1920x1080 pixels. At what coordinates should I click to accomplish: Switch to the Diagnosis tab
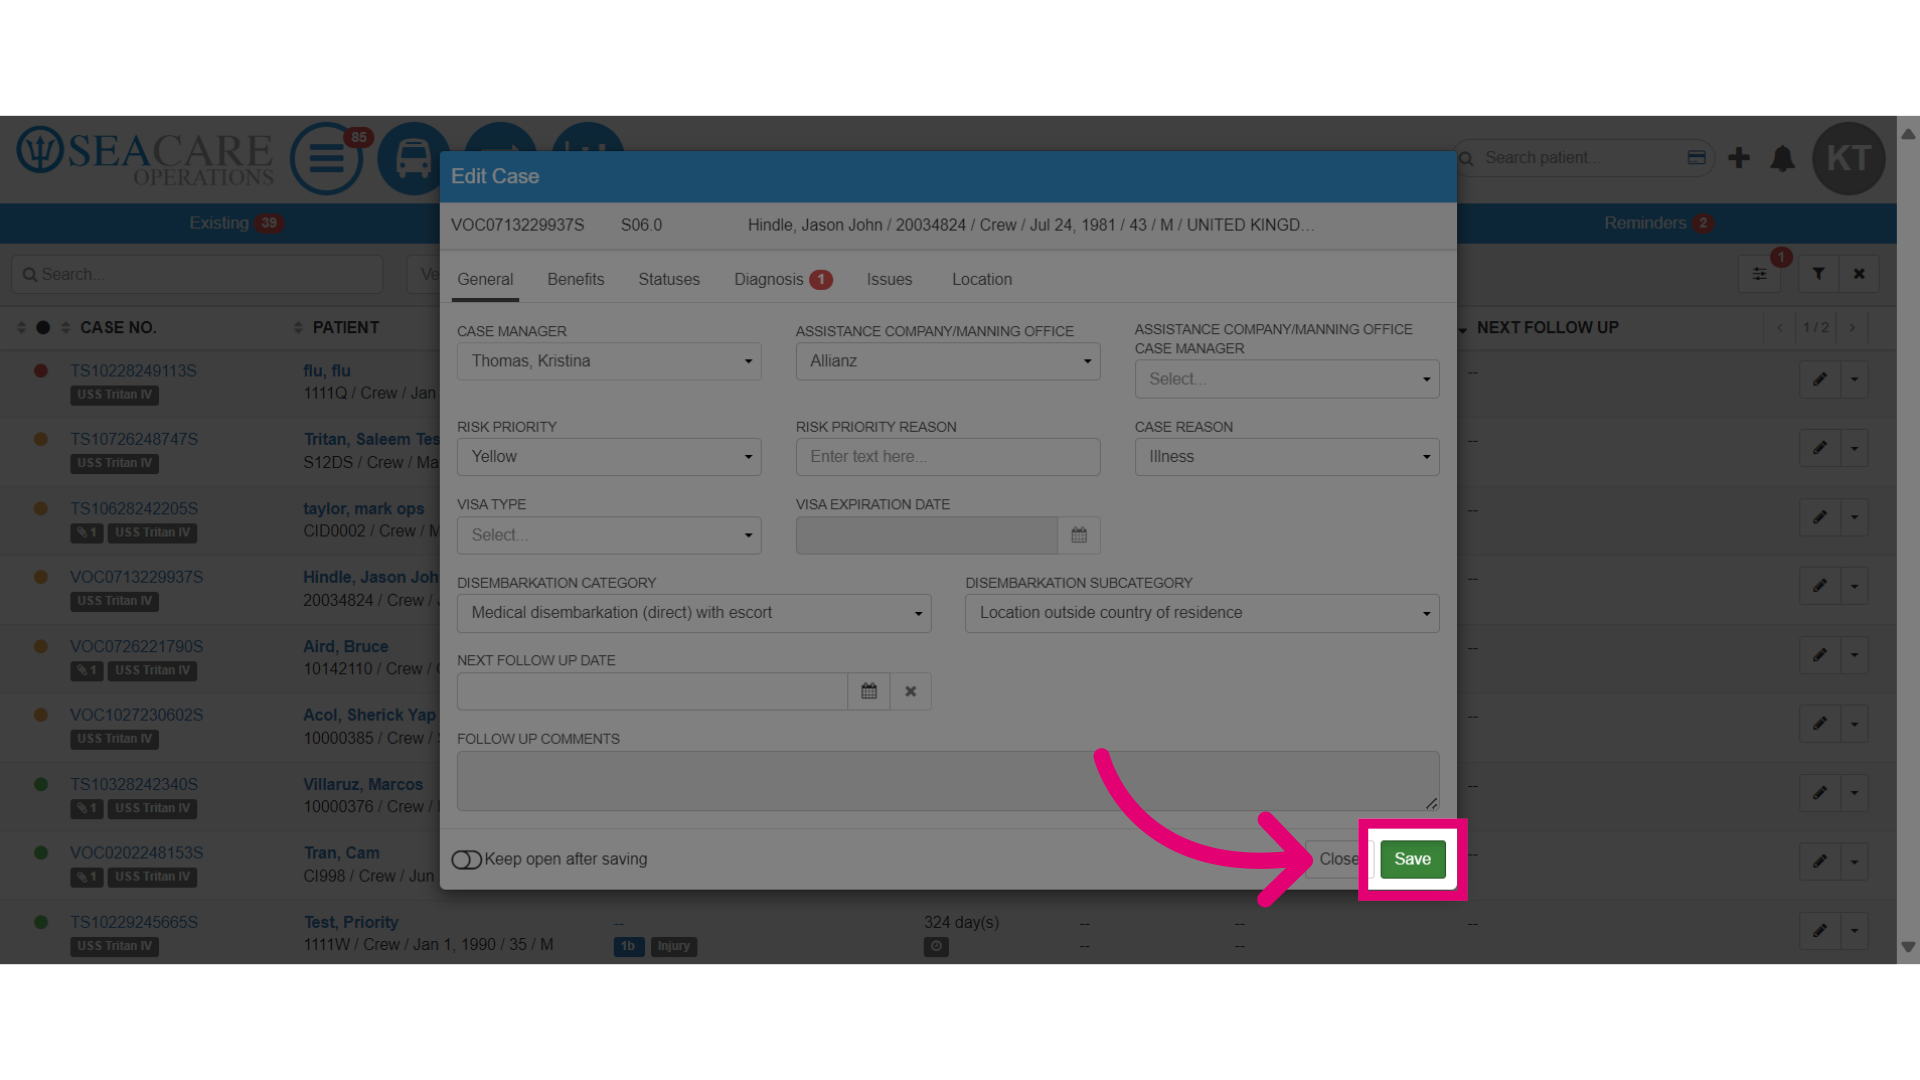tap(782, 280)
